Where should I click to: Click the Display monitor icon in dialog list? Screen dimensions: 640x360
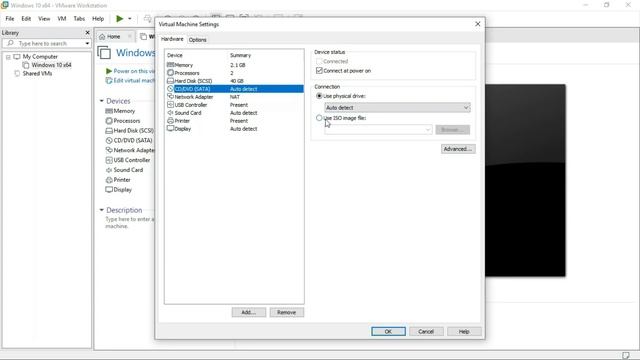tap(170, 129)
